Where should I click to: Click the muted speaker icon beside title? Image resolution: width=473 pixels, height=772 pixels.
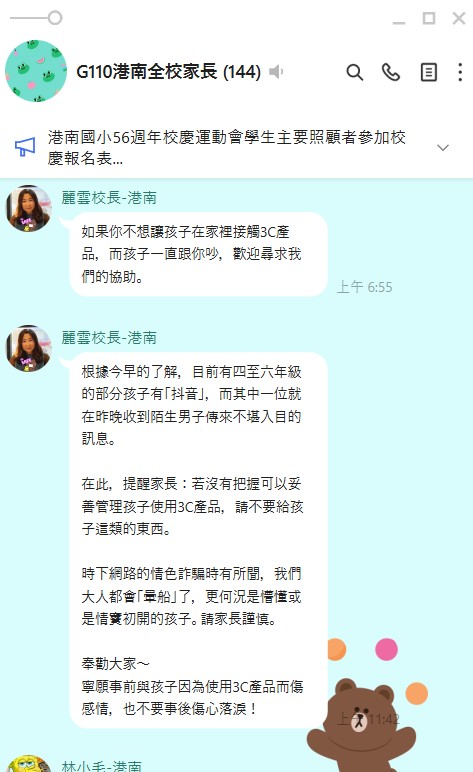[x=276, y=72]
